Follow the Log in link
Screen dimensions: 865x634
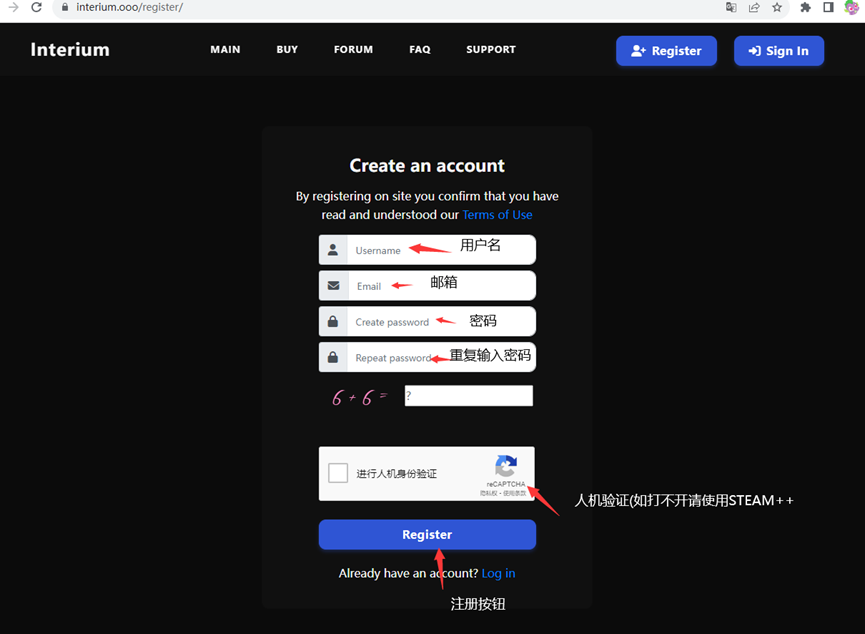point(498,573)
